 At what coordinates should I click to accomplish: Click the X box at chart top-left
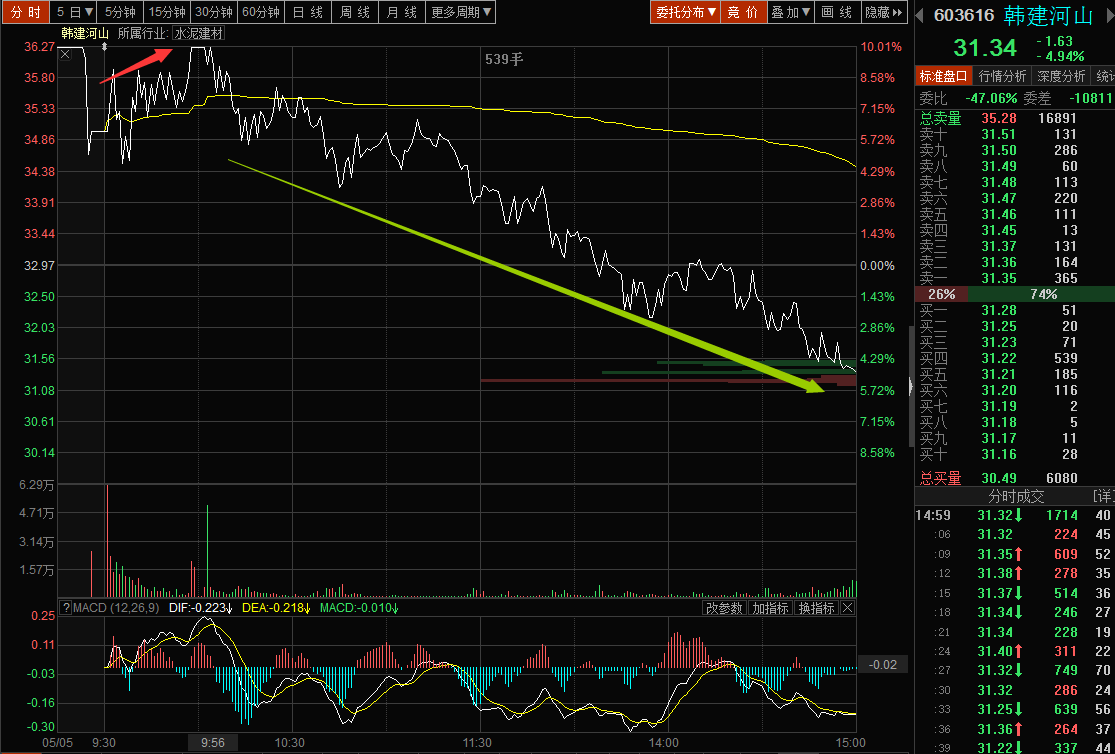click(65, 54)
